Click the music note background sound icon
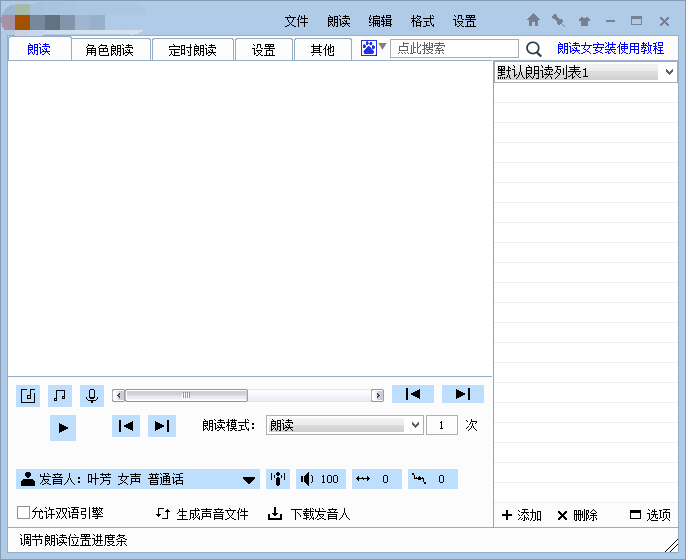The image size is (686, 560). pyautogui.click(x=60, y=395)
